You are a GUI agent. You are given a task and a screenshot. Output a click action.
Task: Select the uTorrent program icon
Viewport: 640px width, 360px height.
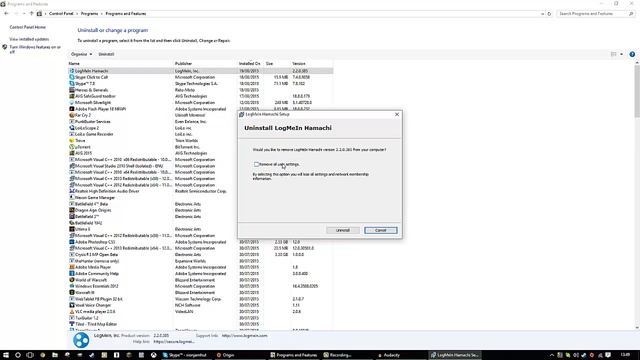coord(71,147)
